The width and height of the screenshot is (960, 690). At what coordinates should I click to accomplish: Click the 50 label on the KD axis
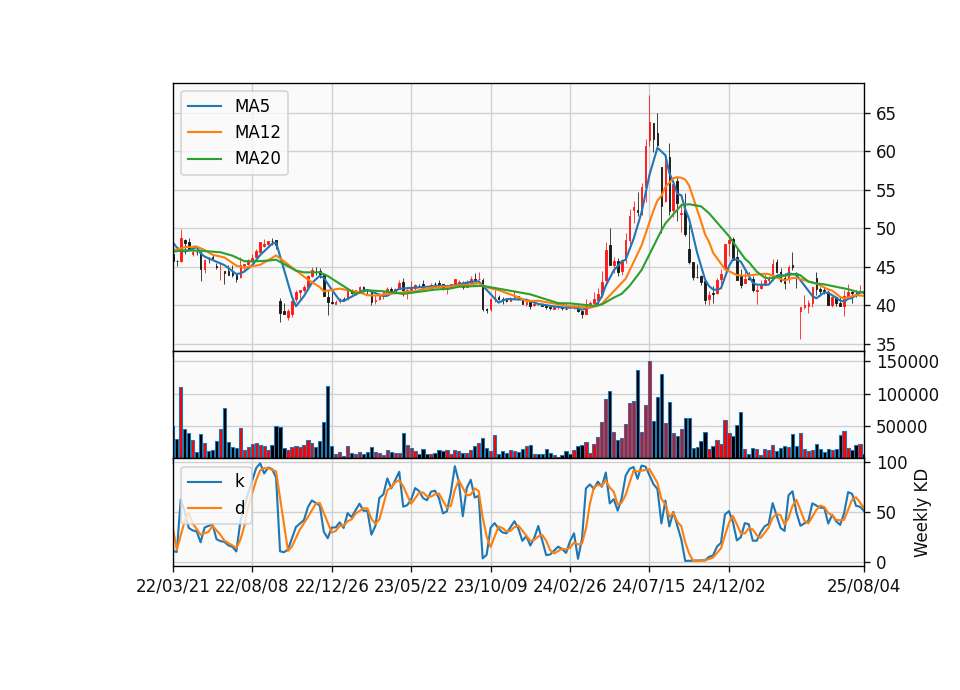[886, 513]
